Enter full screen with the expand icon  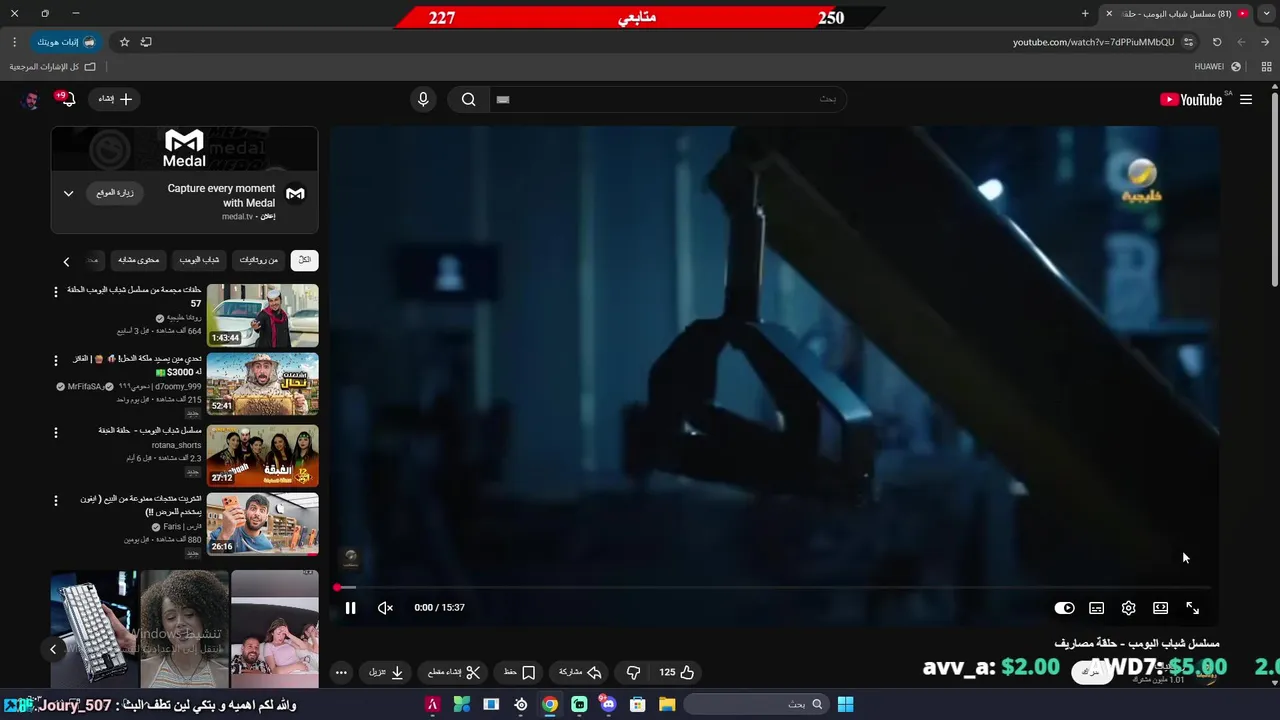pos(1192,608)
